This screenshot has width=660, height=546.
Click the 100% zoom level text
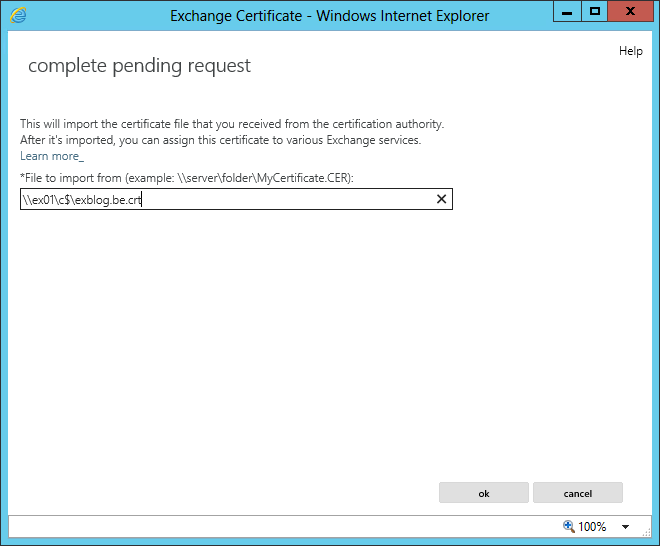coord(592,527)
